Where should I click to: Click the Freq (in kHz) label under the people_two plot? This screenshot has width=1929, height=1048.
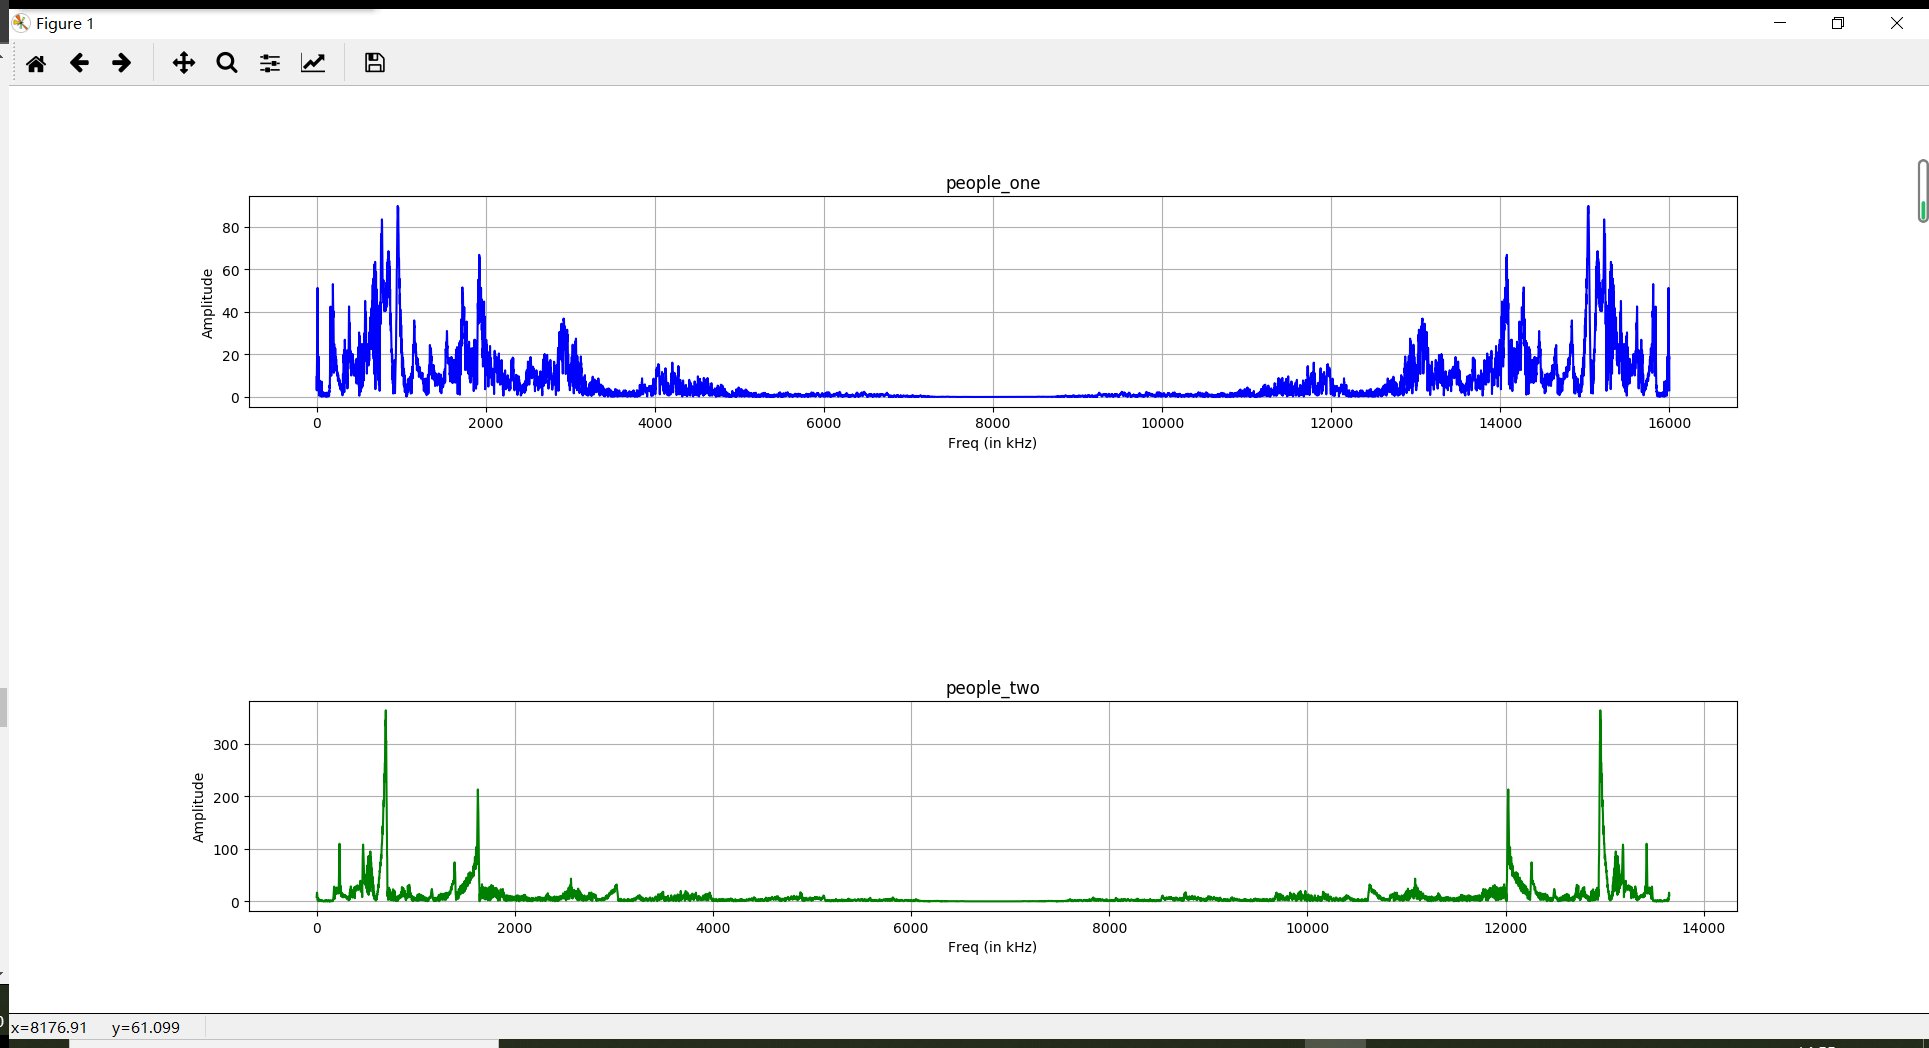(x=992, y=947)
